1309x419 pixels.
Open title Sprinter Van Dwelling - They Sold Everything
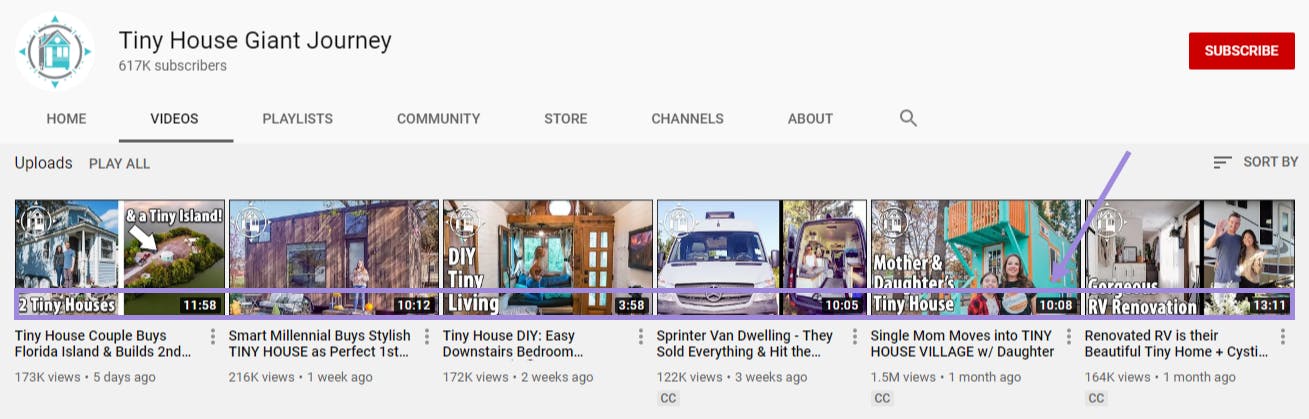coord(746,343)
